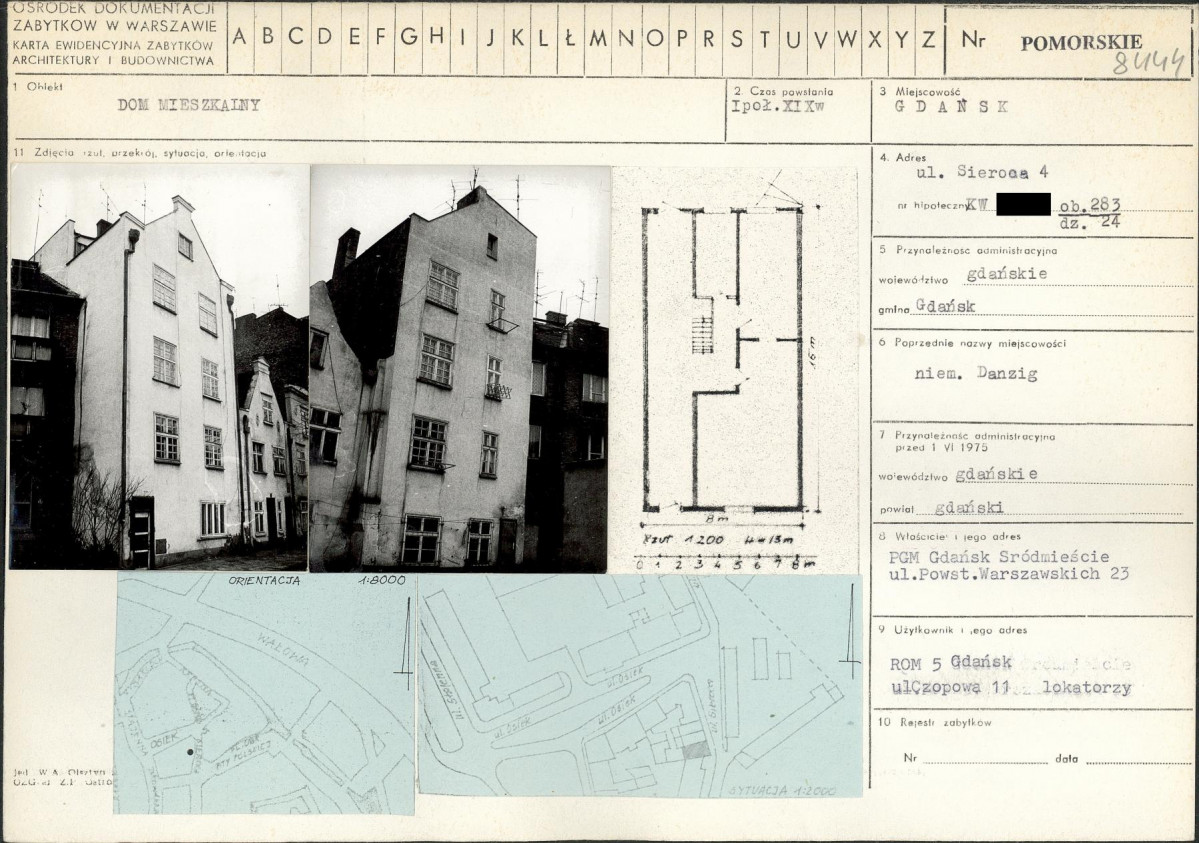
Task: Select the address text ul. Sieroca 4
Action: coord(977,172)
